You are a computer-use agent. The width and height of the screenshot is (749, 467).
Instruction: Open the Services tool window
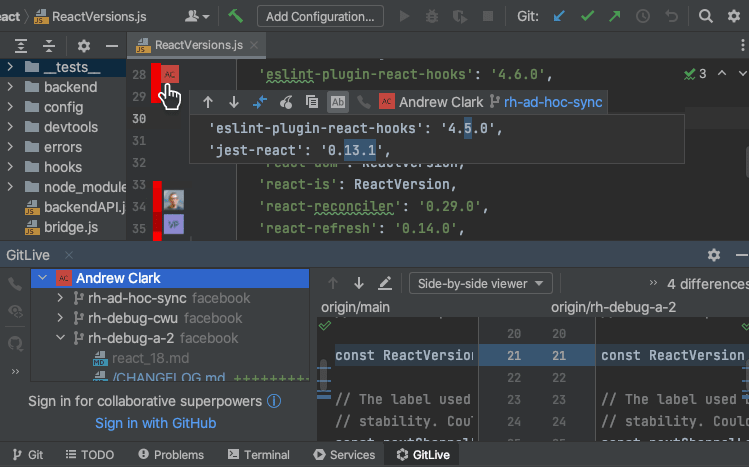[344, 455]
